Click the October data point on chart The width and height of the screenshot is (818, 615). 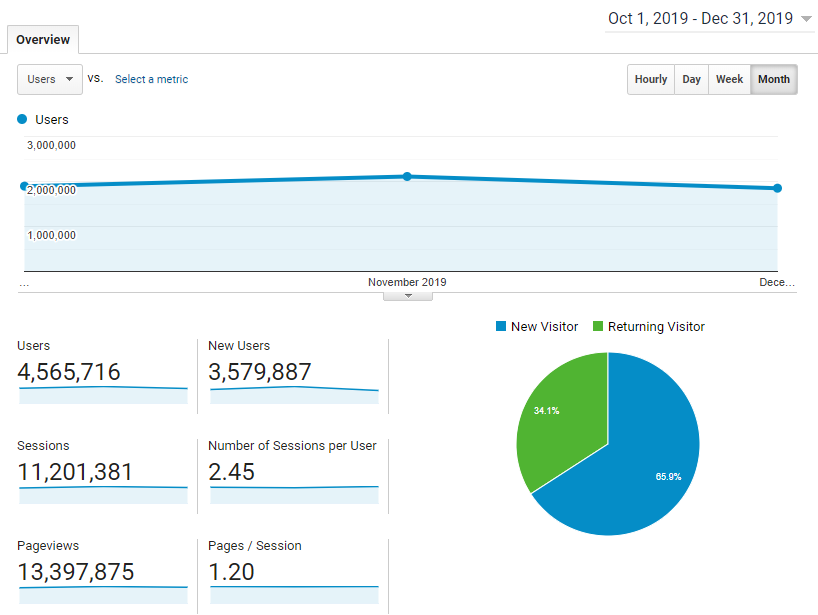click(x=25, y=186)
